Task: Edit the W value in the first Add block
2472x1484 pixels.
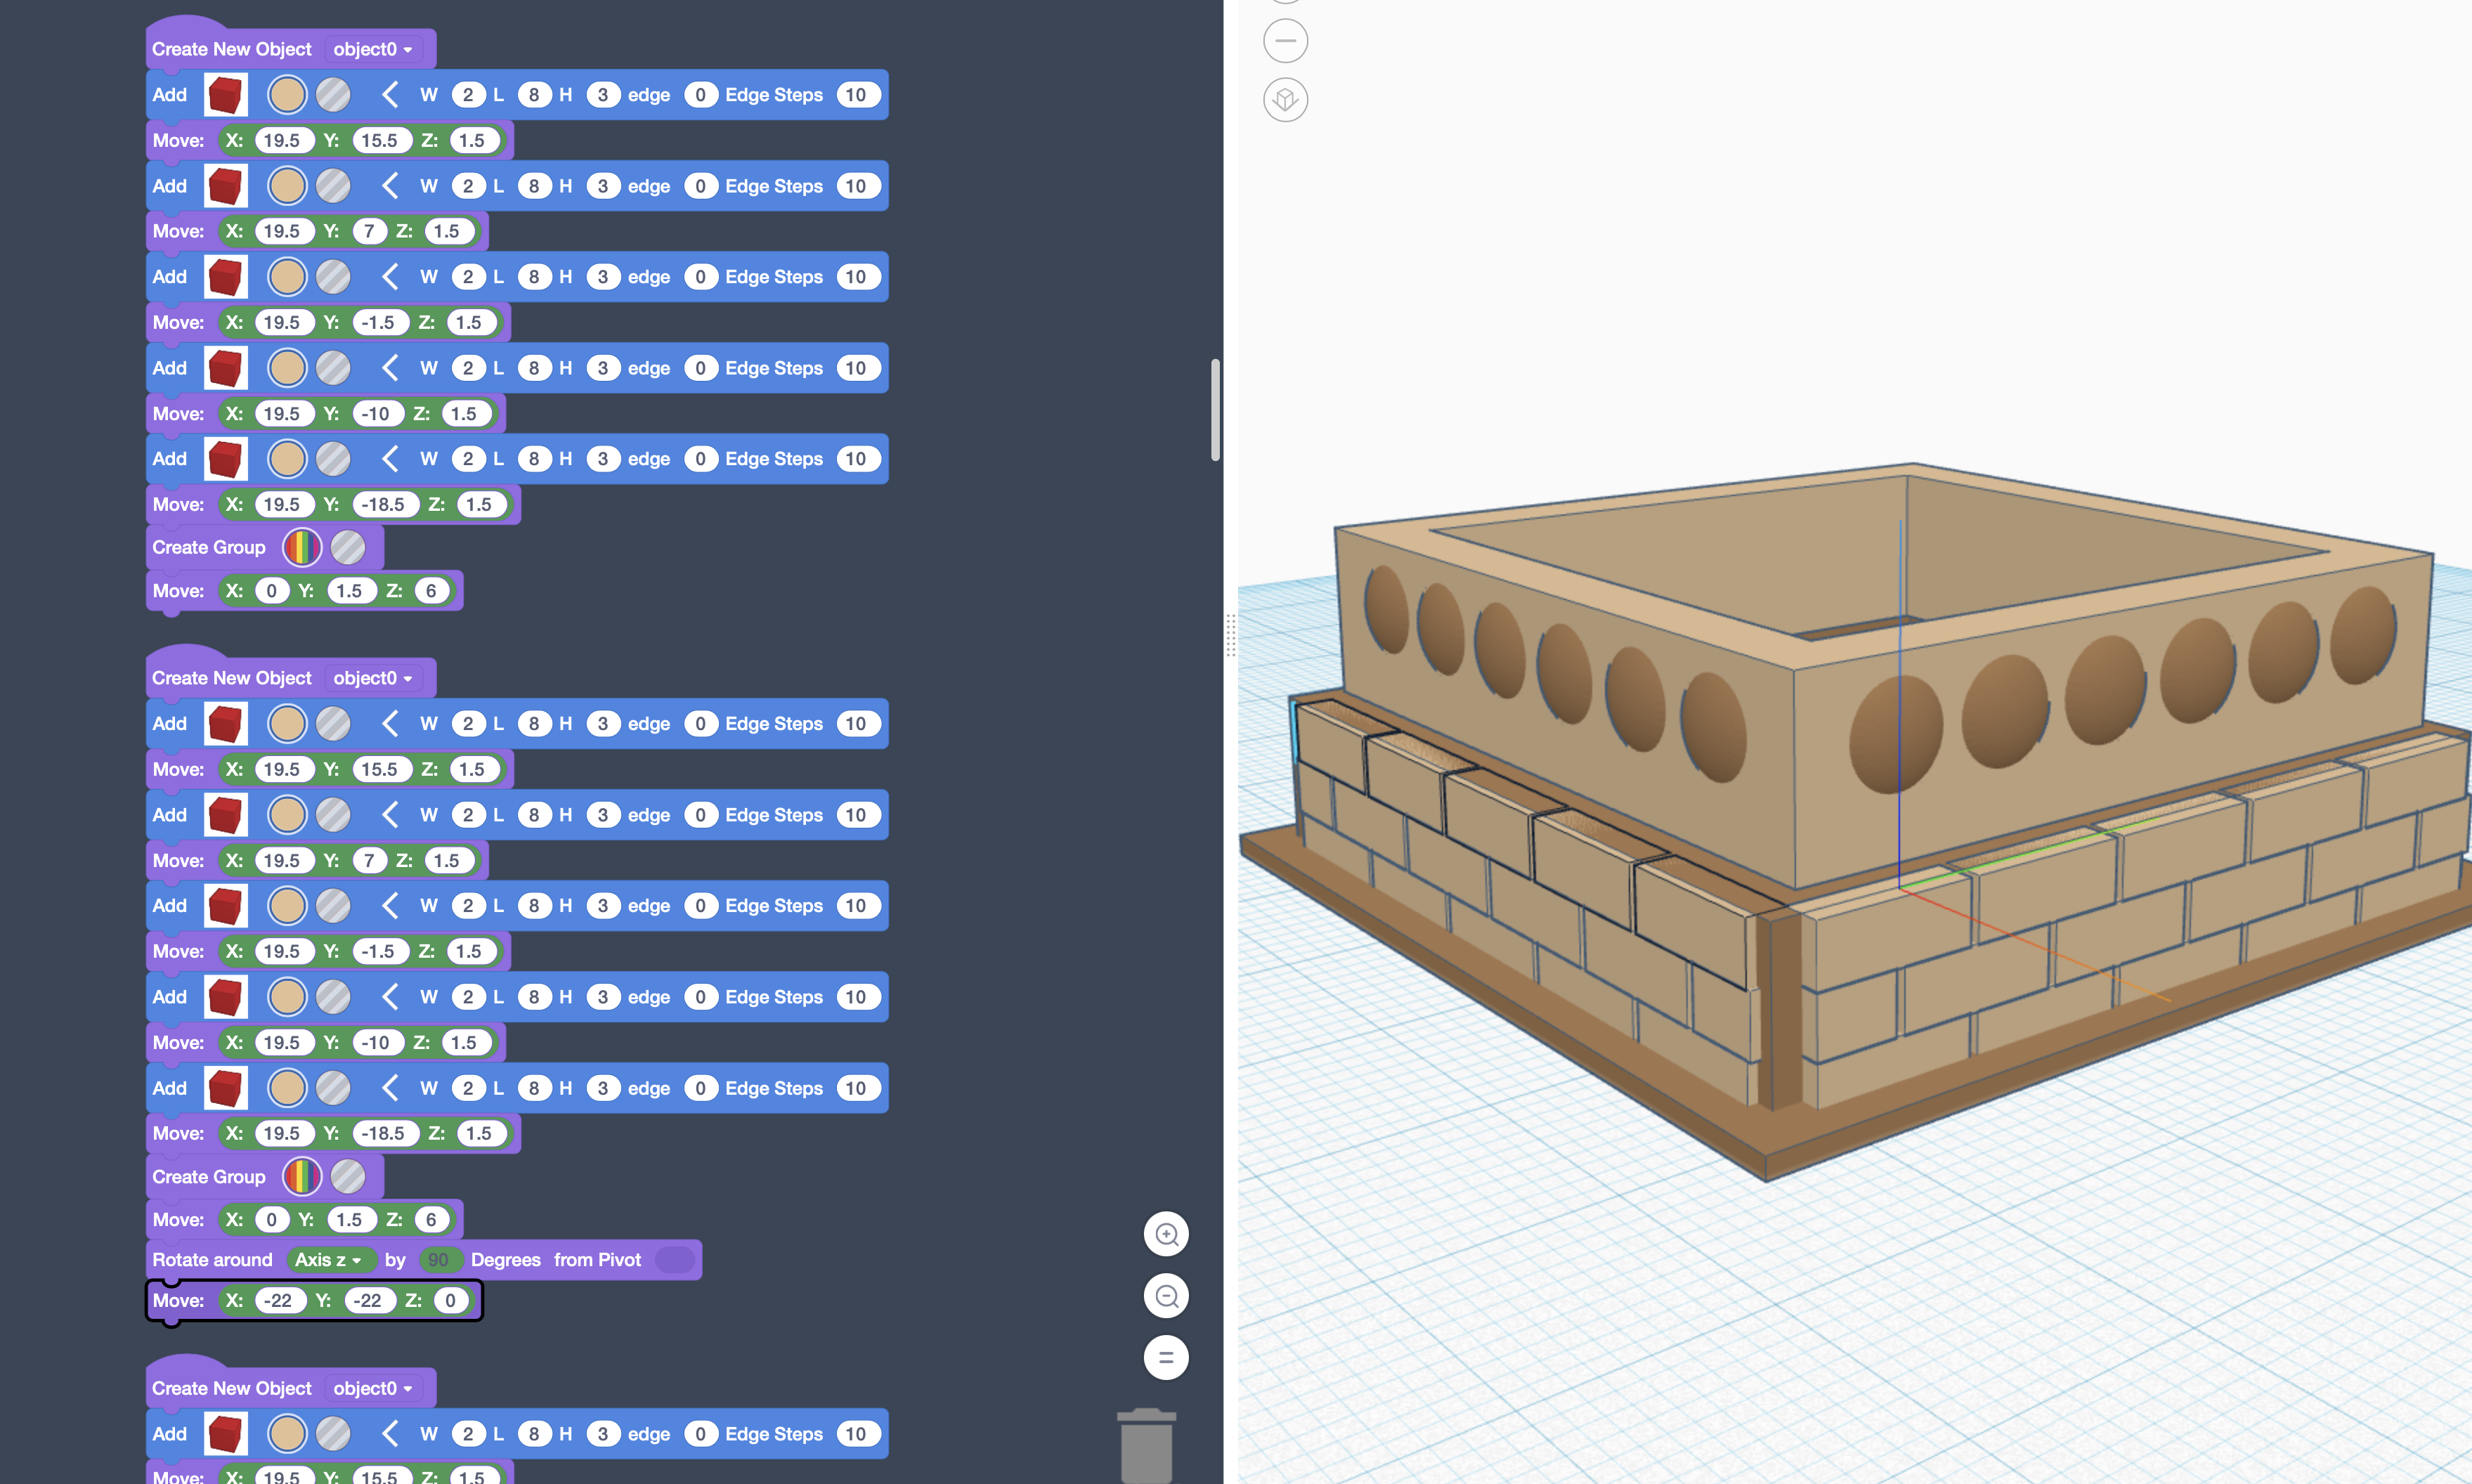Action: coord(468,94)
